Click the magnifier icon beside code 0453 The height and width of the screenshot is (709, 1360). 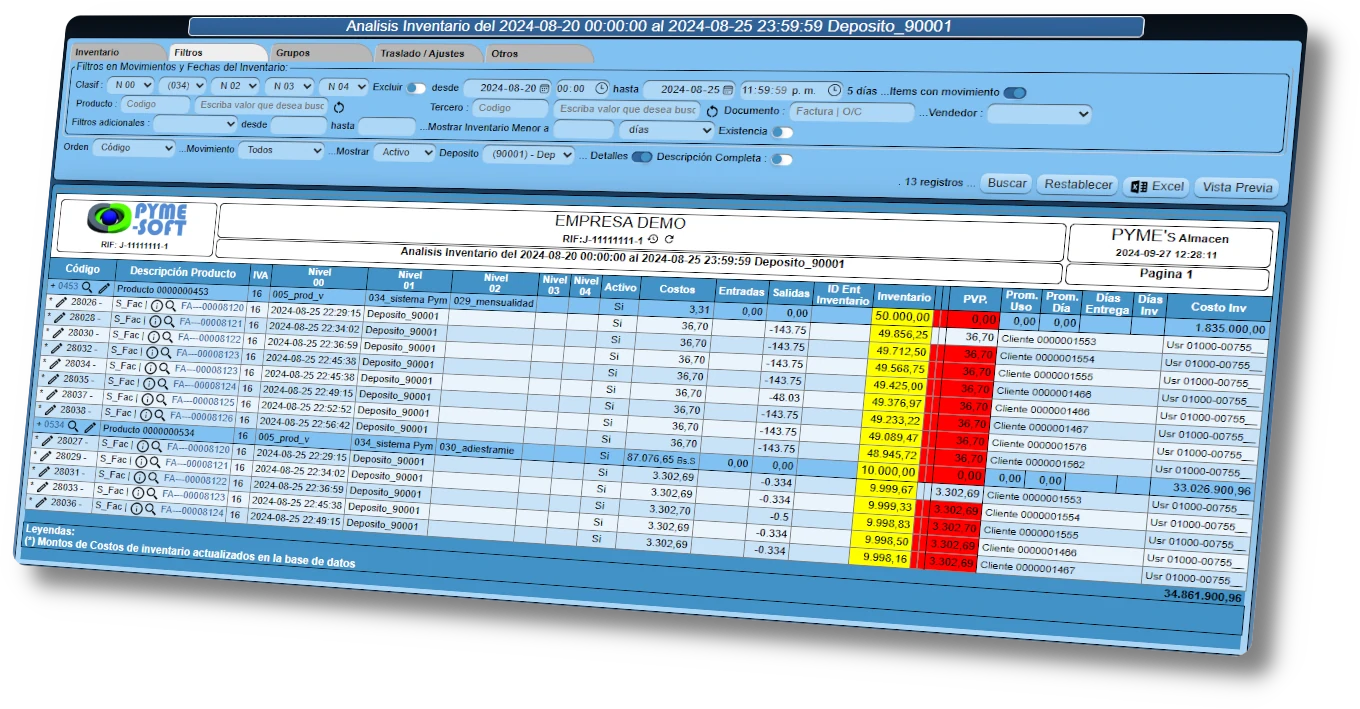tap(88, 287)
